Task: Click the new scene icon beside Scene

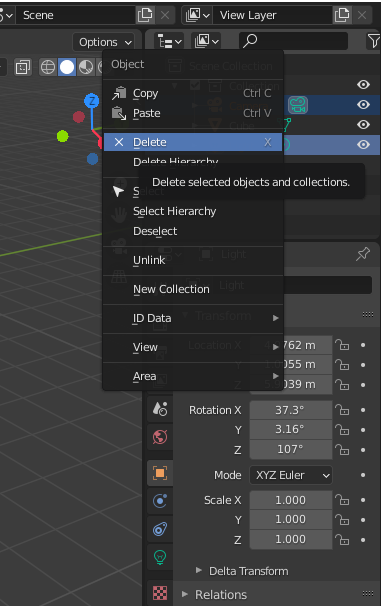Action: (145, 15)
